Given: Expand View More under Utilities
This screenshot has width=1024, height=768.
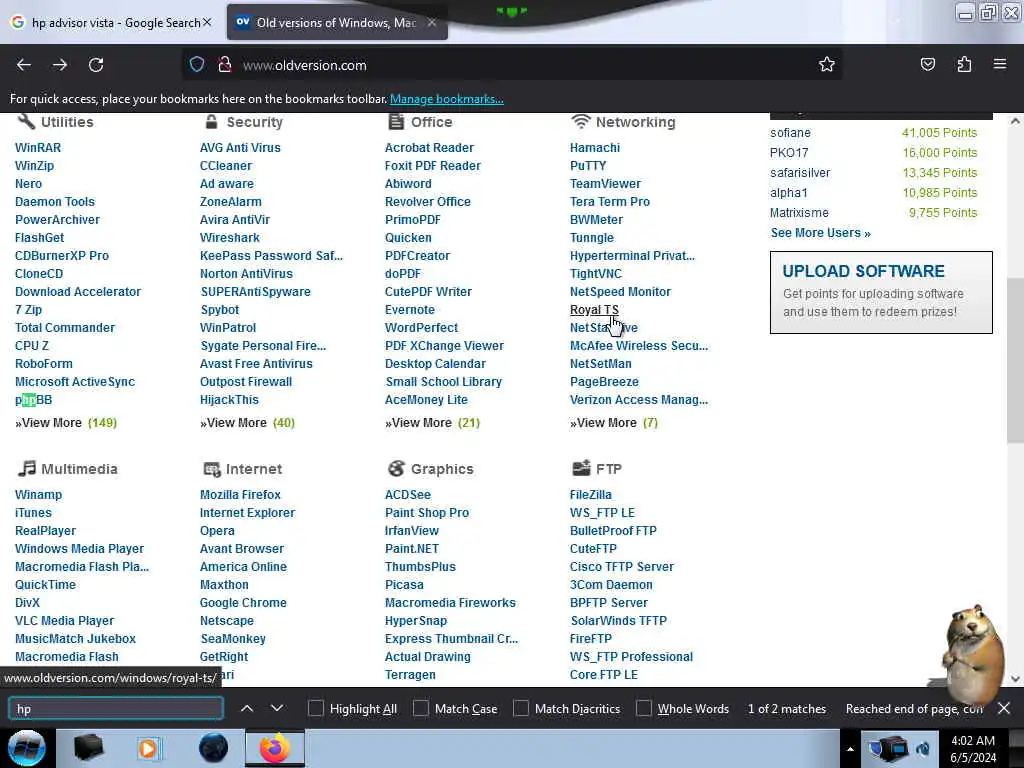Looking at the screenshot, I should [66, 423].
